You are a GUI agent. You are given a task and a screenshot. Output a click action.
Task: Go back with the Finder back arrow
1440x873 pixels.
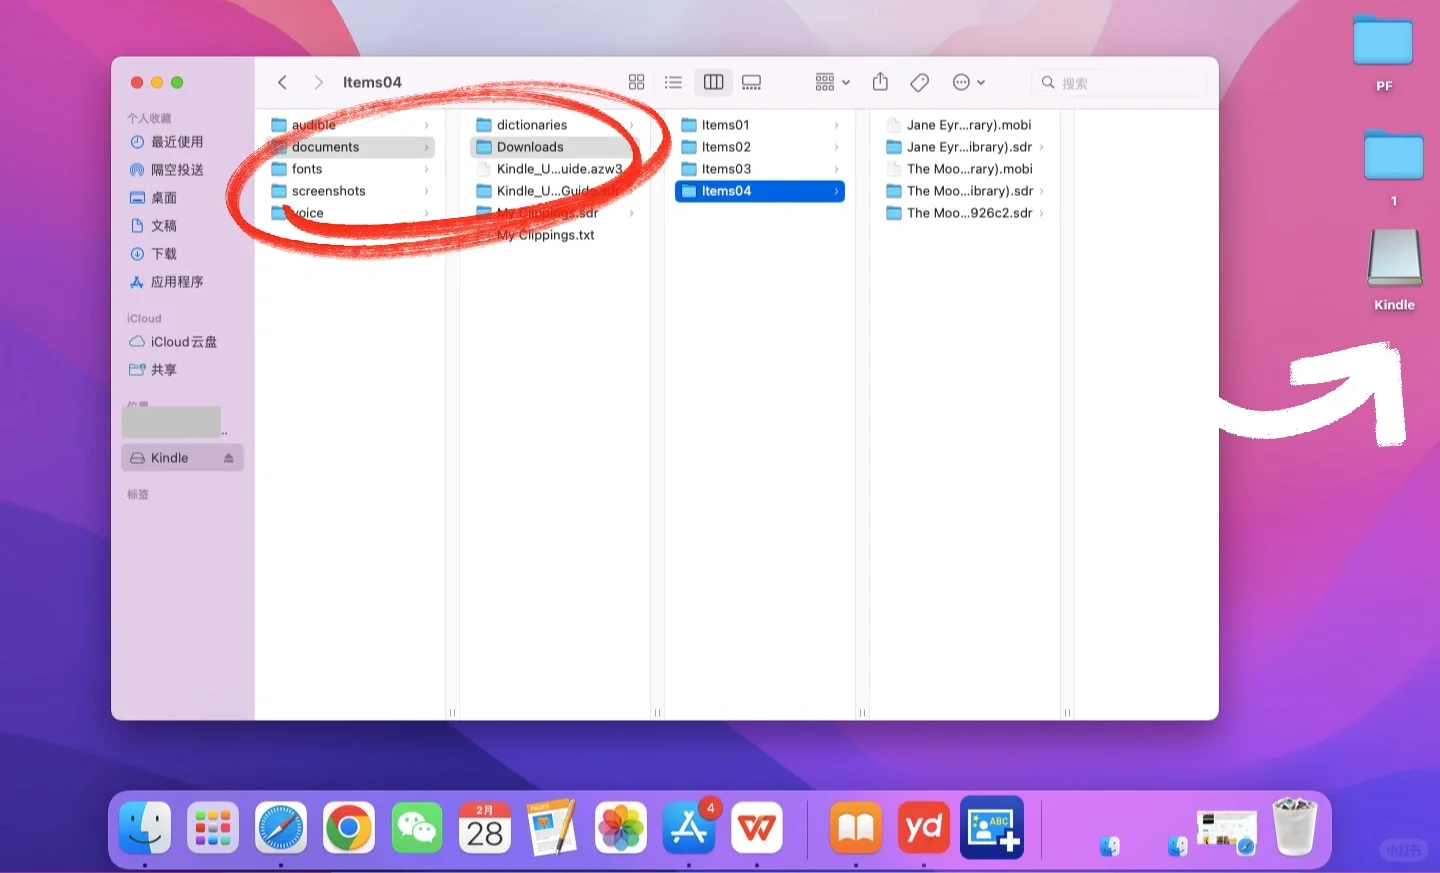point(282,82)
